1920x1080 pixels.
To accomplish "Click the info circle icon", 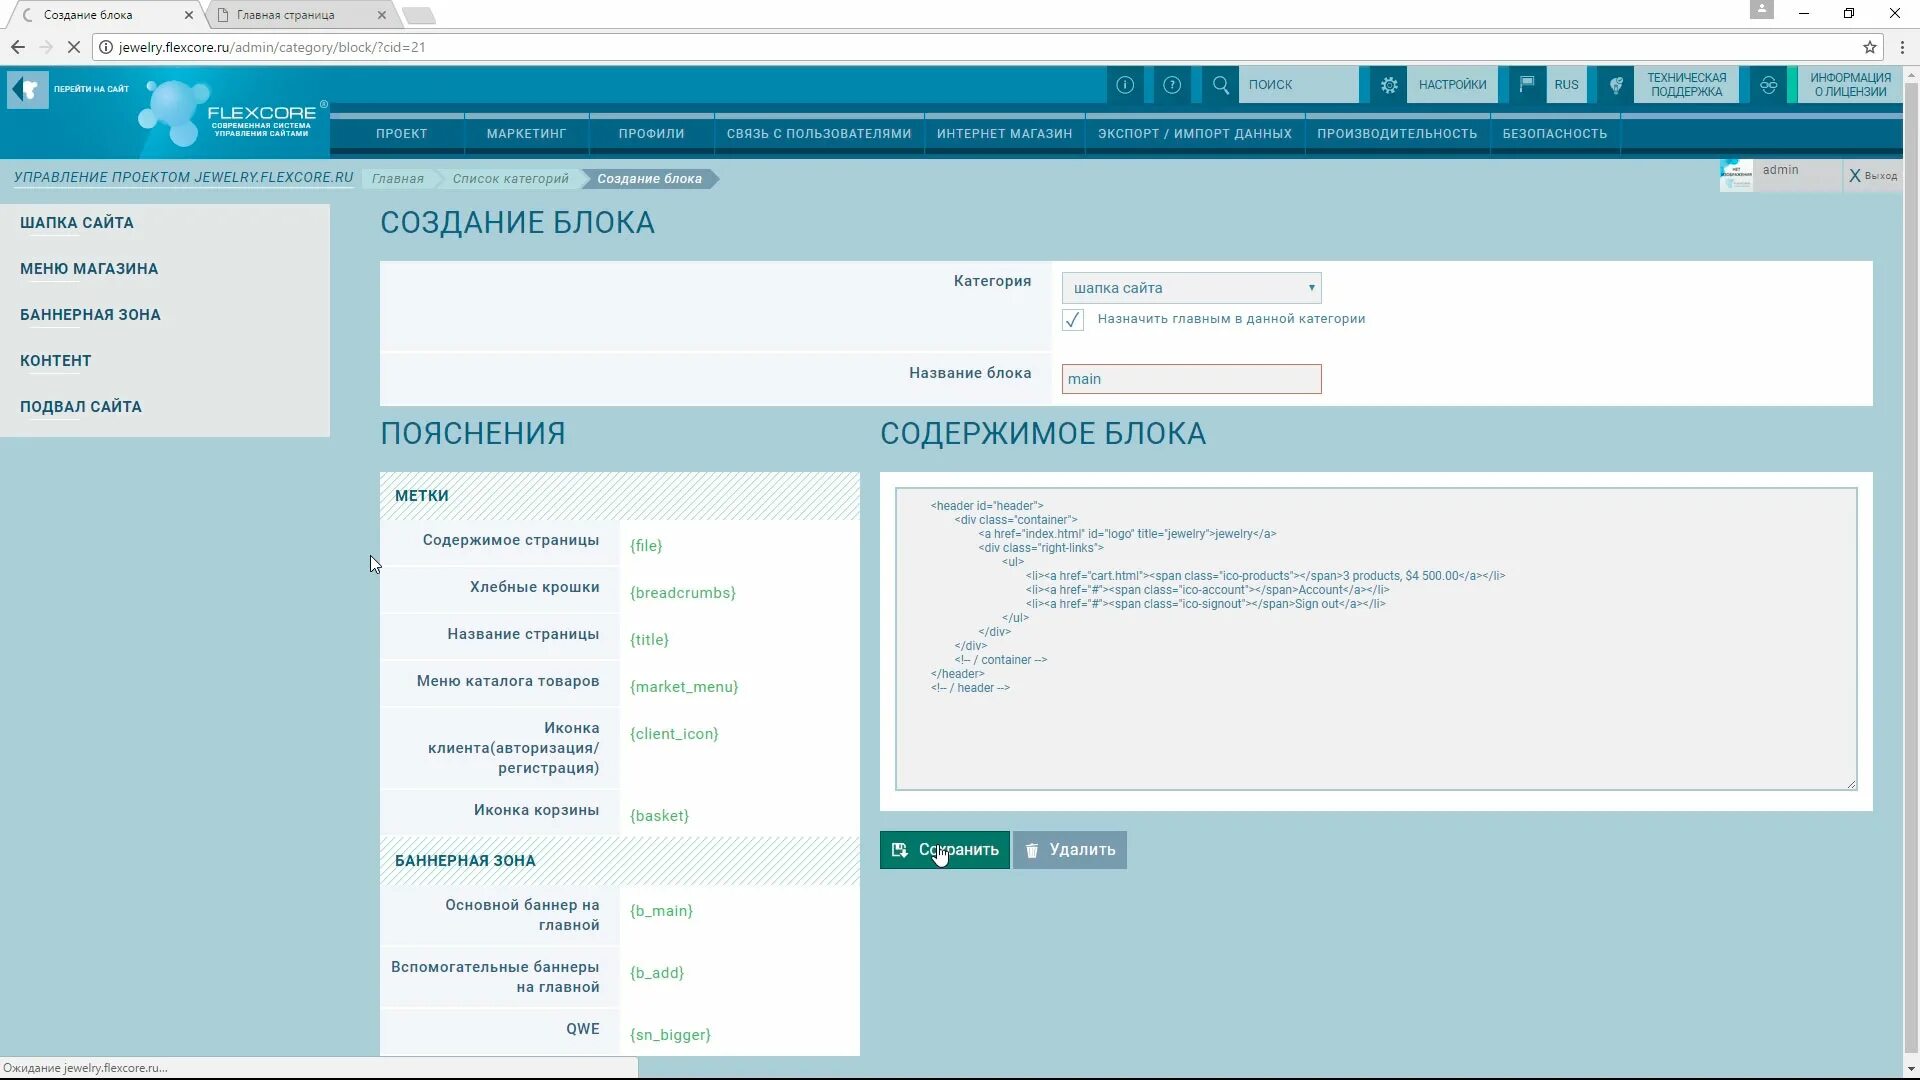I will [1125, 85].
